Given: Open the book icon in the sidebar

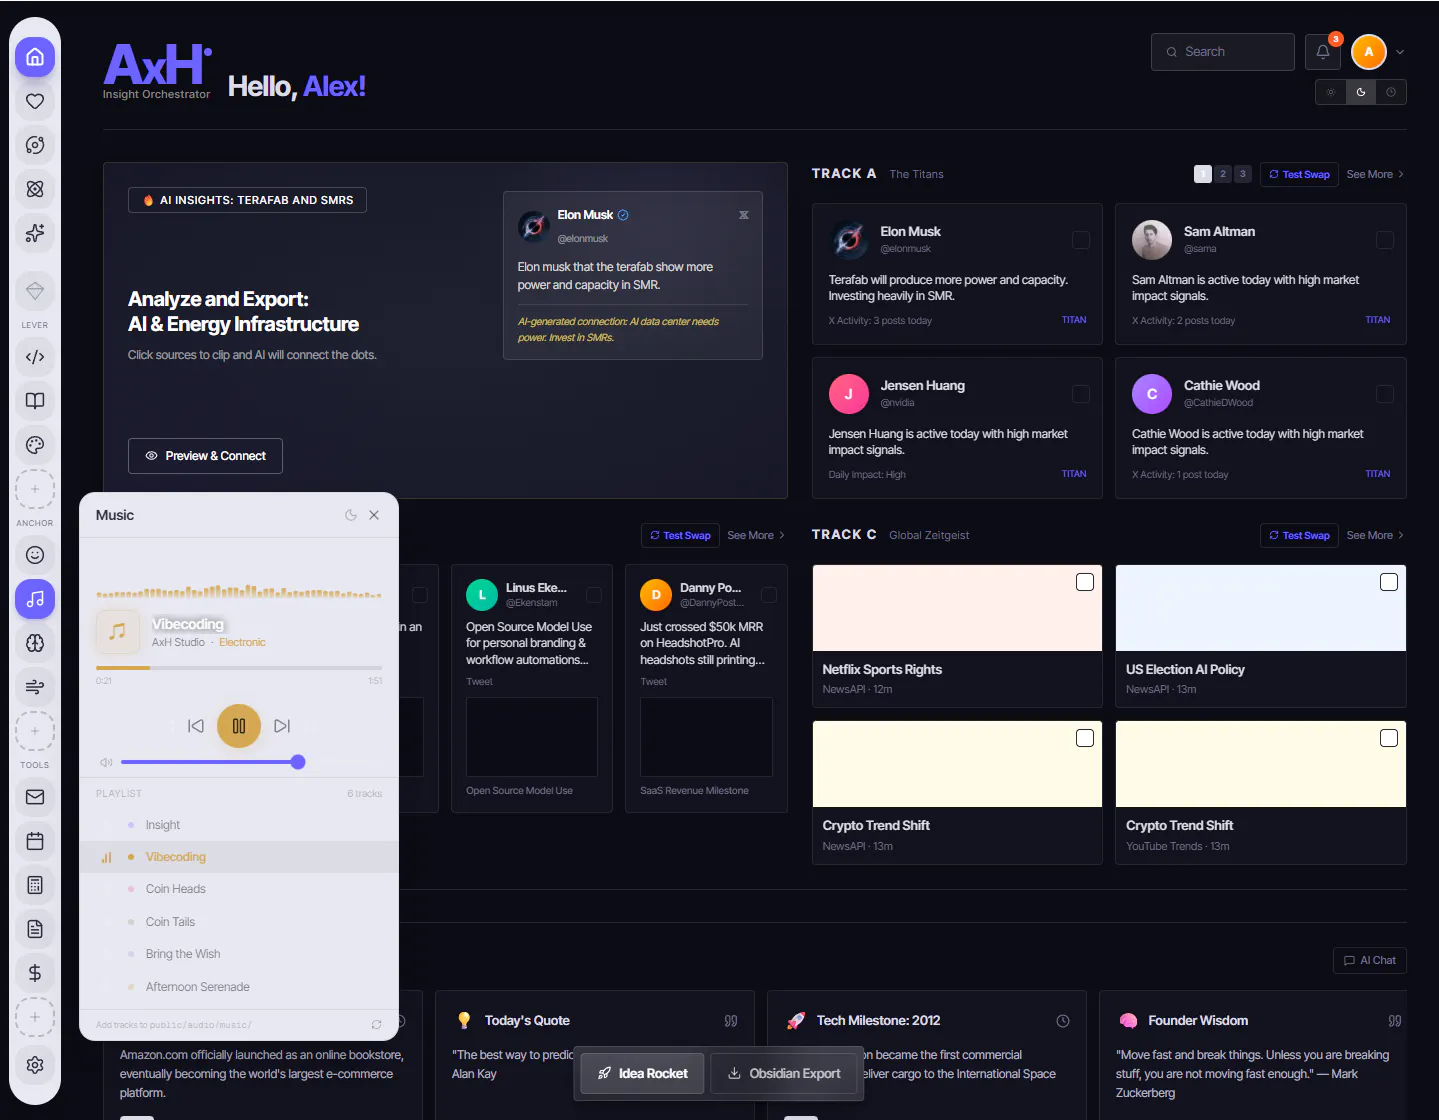Looking at the screenshot, I should (35, 401).
